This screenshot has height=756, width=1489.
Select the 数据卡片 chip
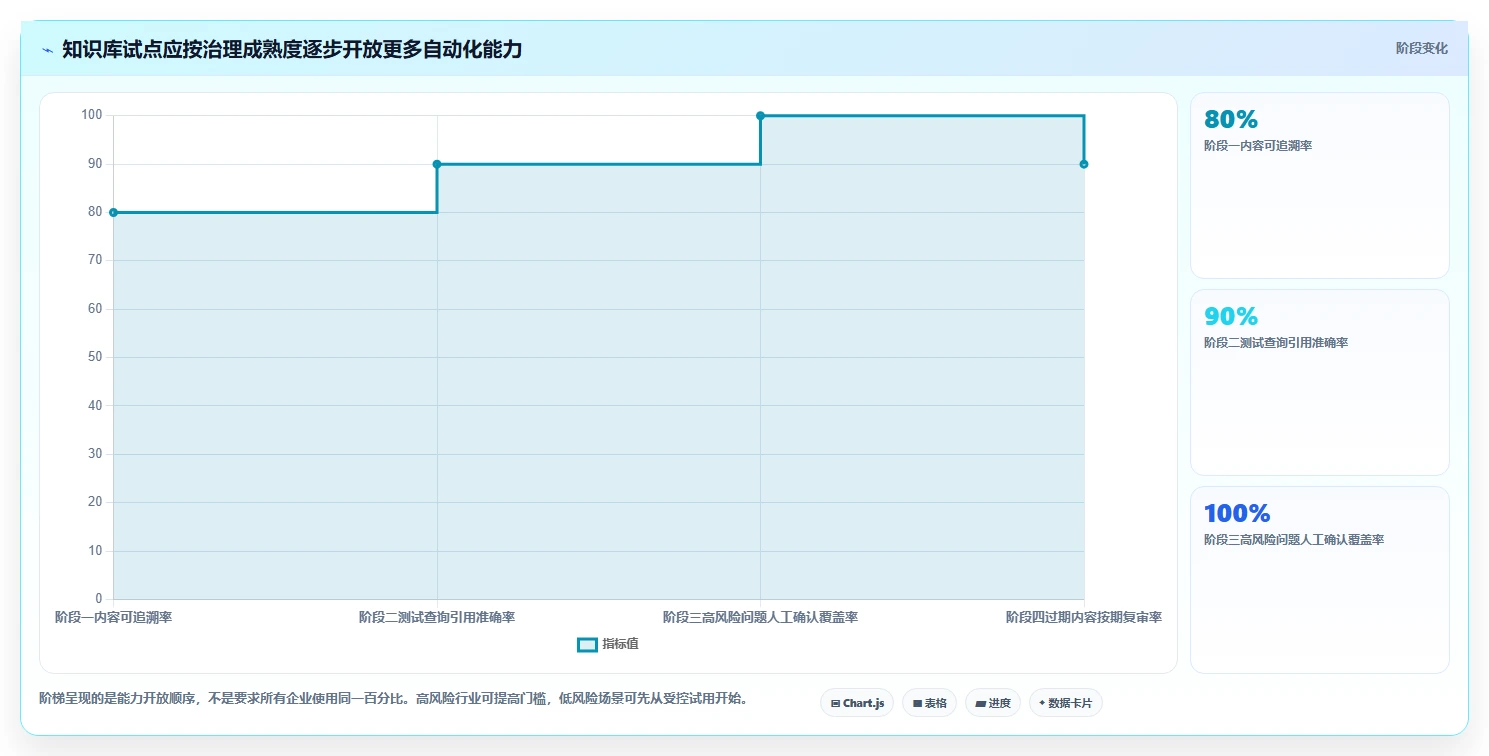(1065, 703)
